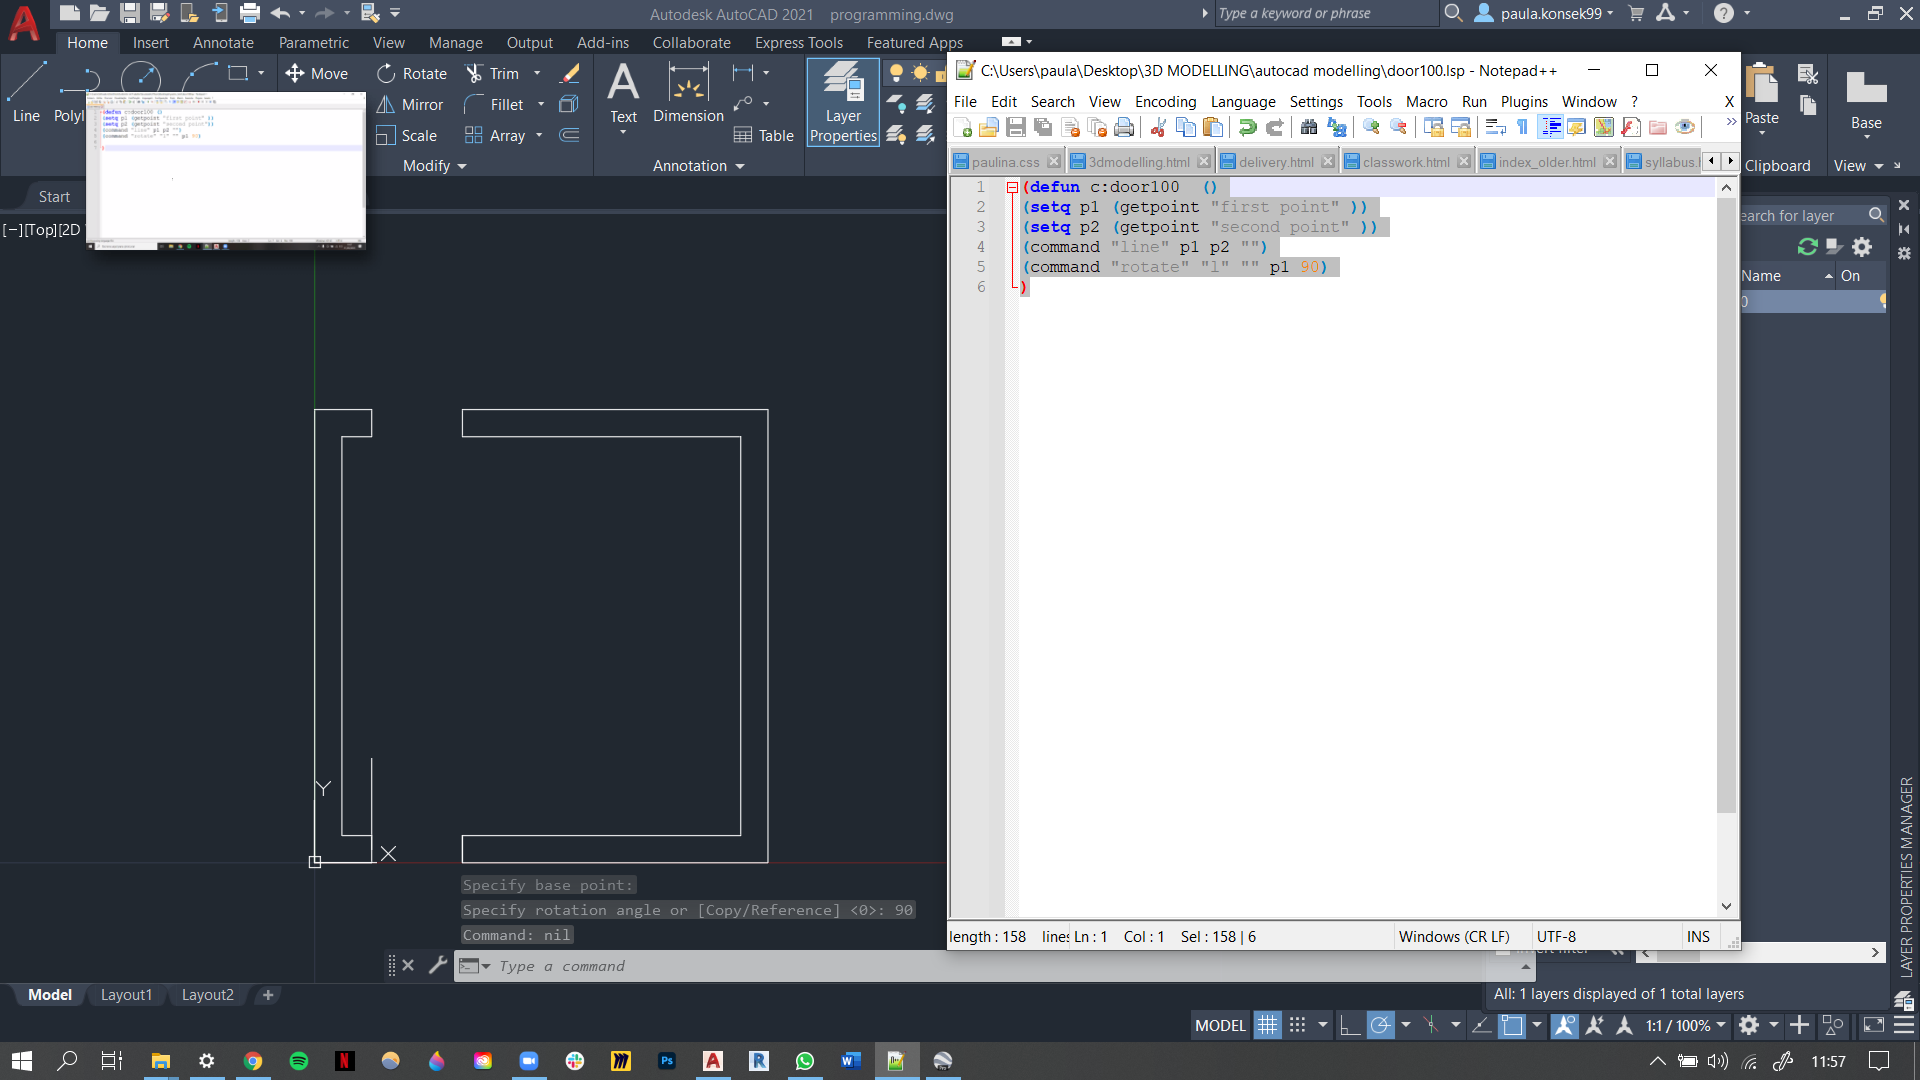Open Notepad++ Plugins menu
Image resolution: width=1920 pixels, height=1080 pixels.
pyautogui.click(x=1524, y=102)
